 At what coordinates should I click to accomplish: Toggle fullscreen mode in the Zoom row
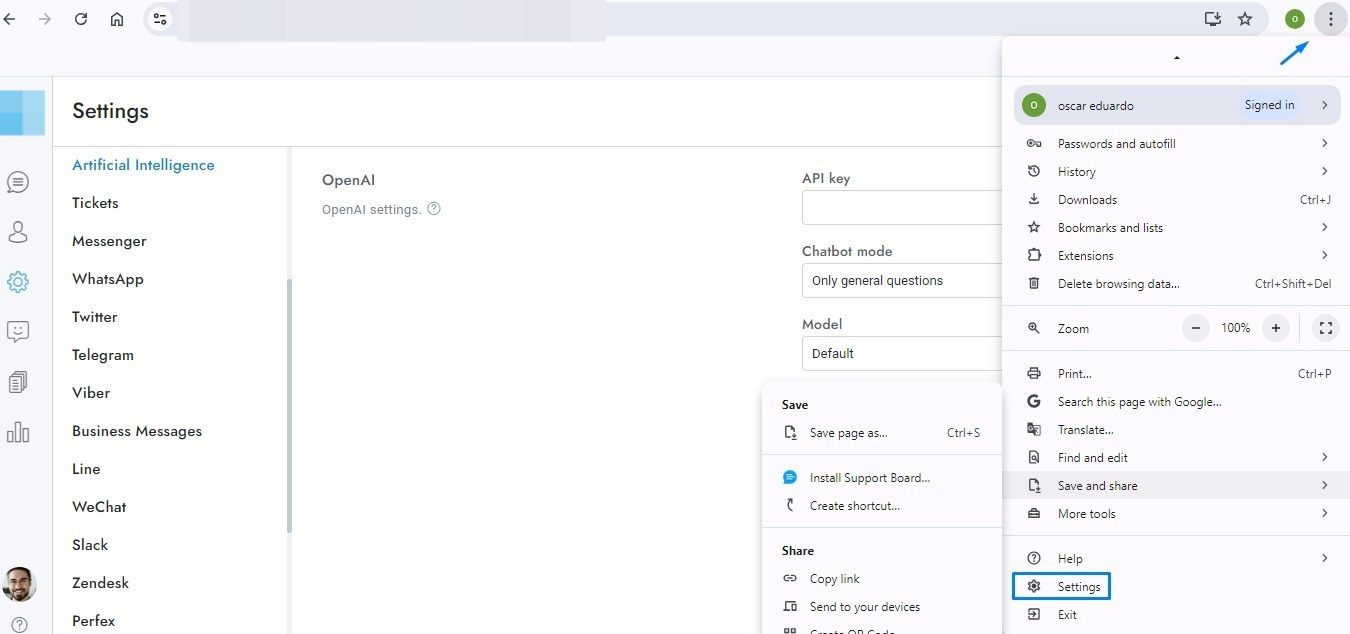(1325, 328)
